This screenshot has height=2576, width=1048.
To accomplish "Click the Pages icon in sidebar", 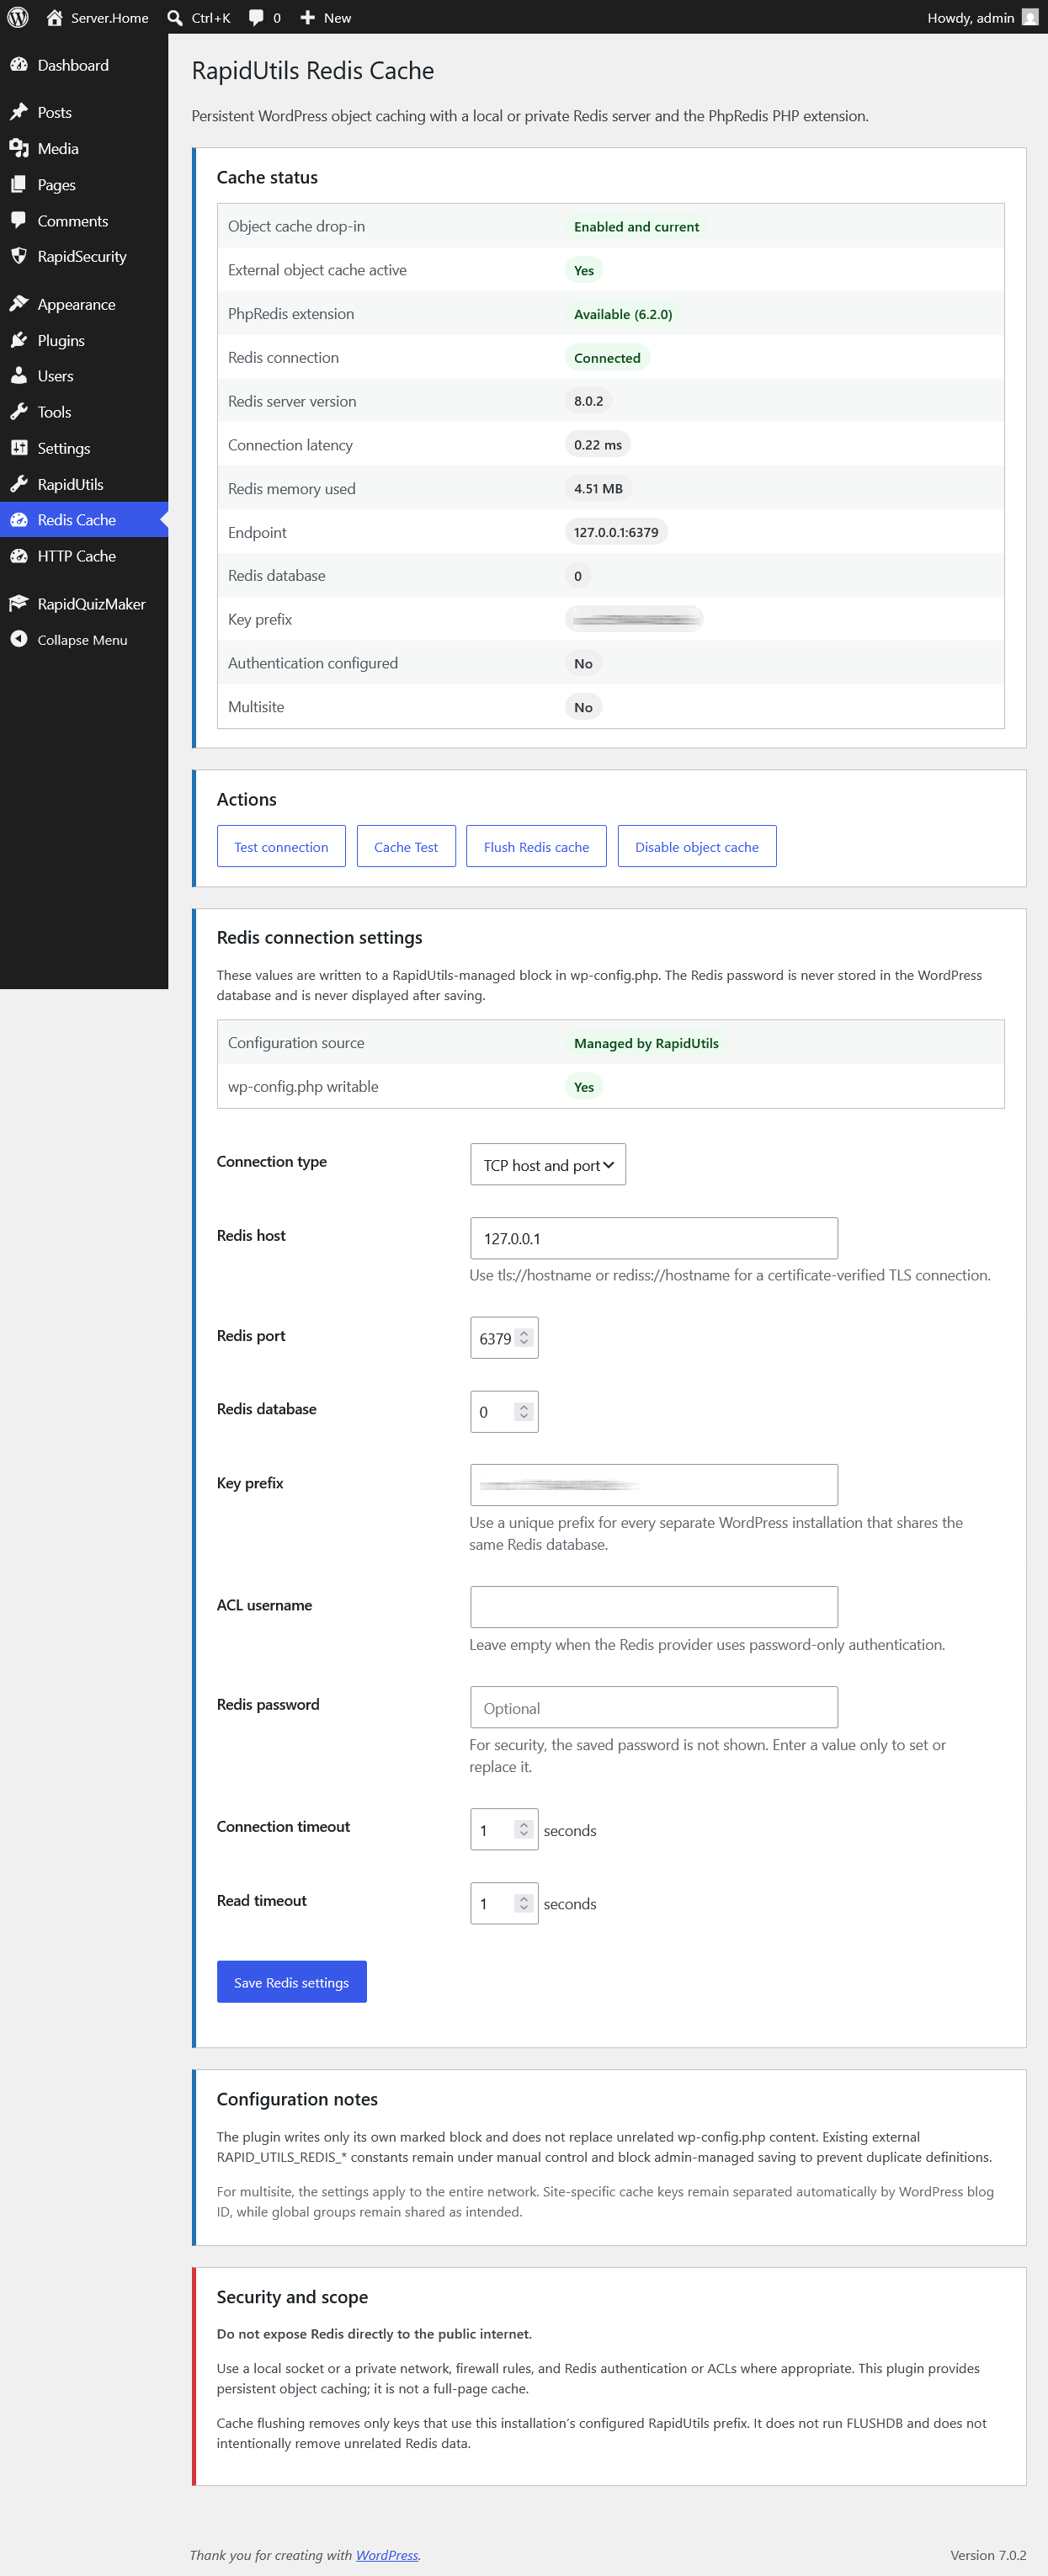I will [x=19, y=184].
